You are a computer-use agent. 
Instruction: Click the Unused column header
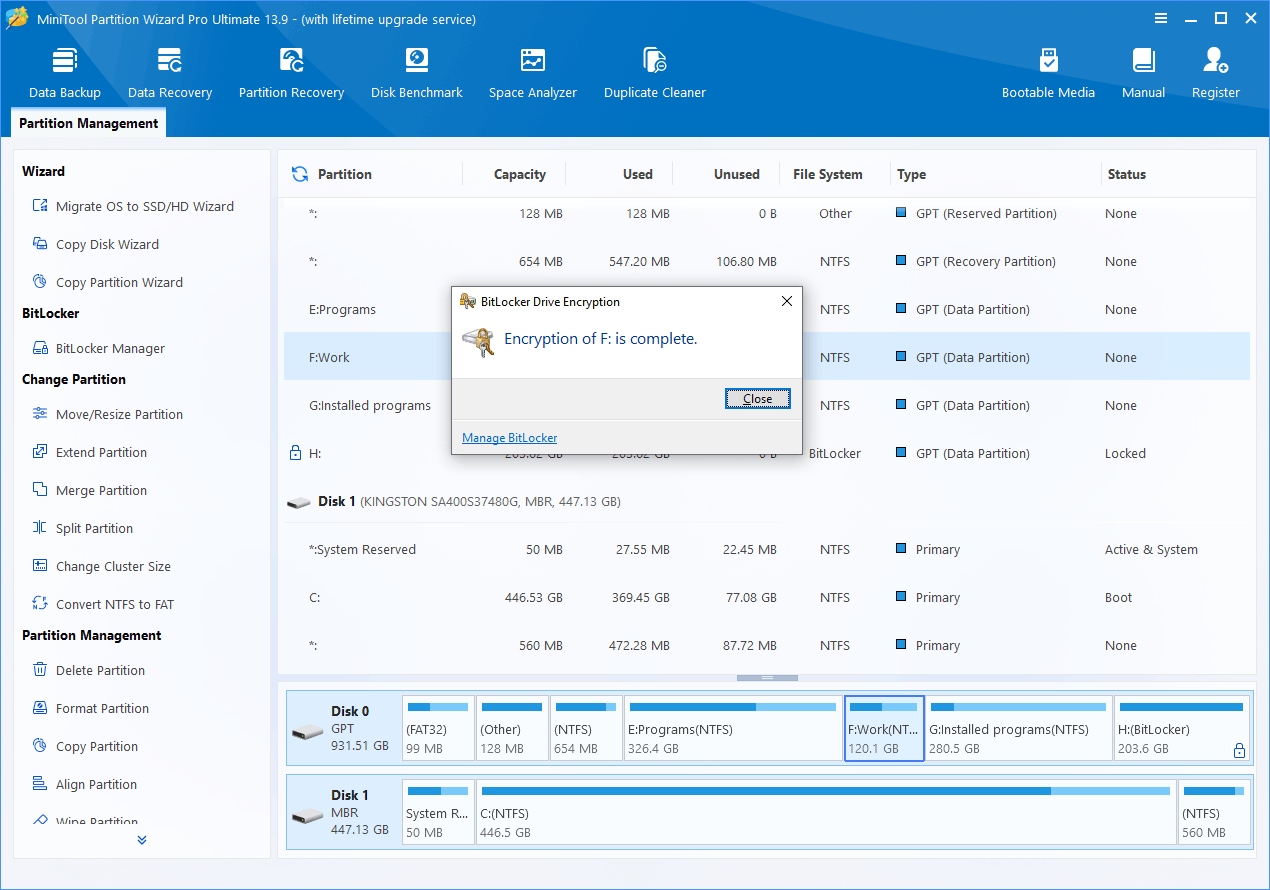pyautogui.click(x=737, y=174)
